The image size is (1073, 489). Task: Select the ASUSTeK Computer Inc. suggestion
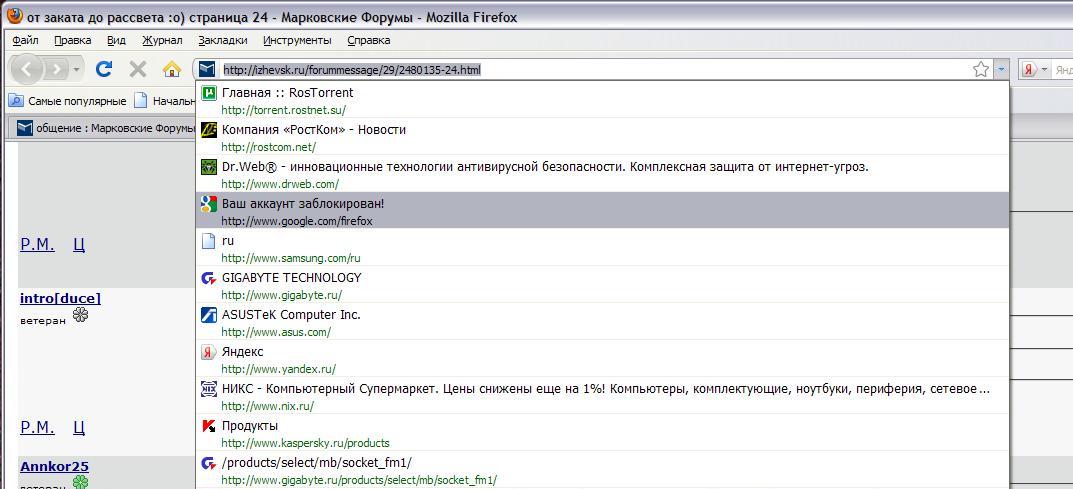pos(602,321)
